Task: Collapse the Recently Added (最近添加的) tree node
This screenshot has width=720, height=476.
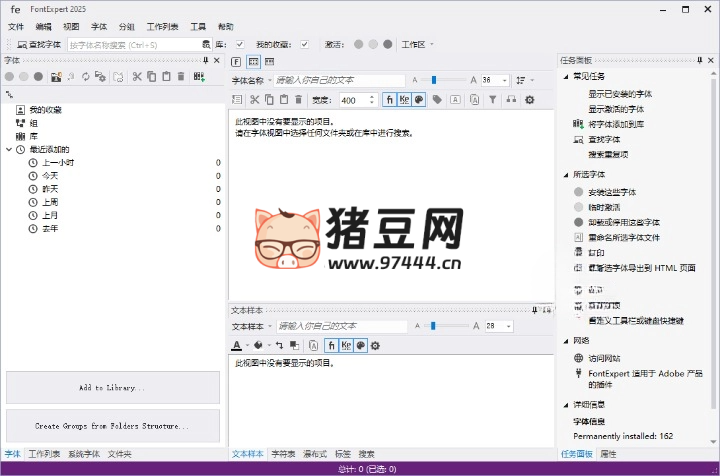Action: tap(9, 149)
